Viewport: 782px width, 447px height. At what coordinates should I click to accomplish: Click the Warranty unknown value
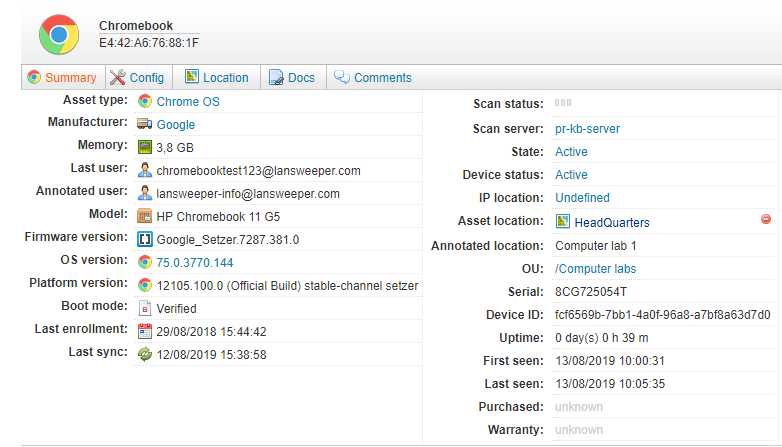(x=579, y=430)
